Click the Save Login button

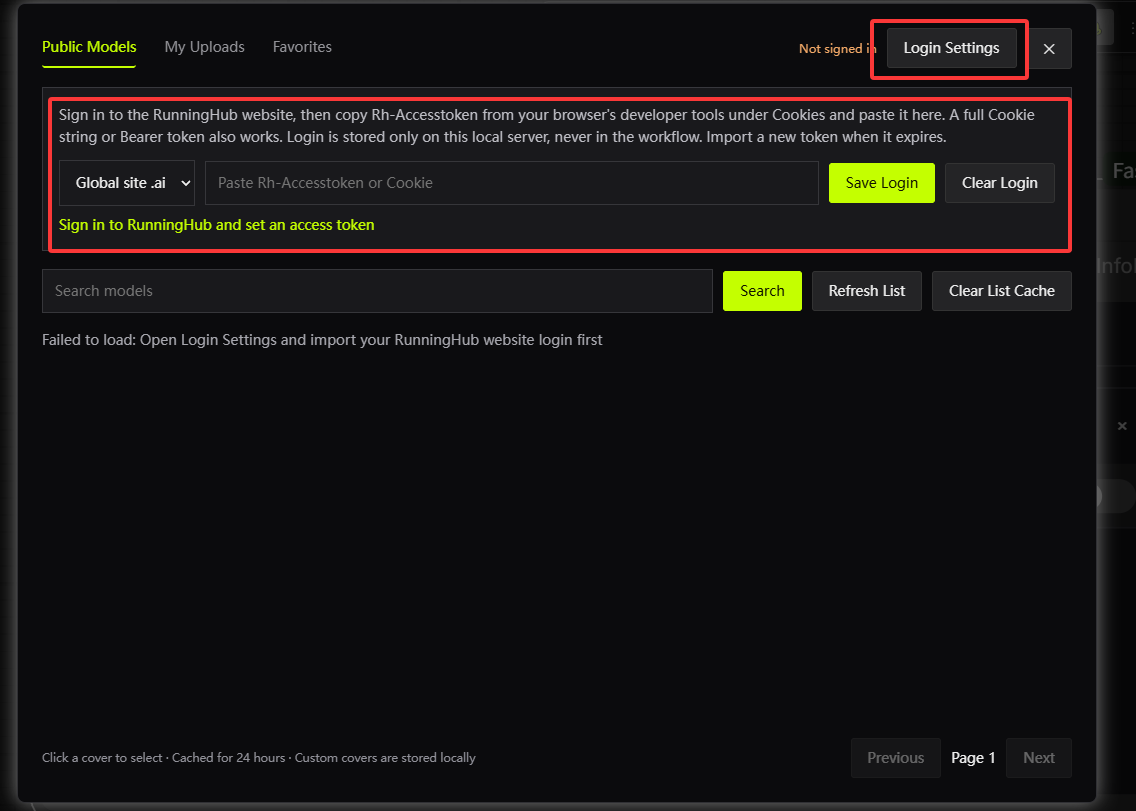882,183
